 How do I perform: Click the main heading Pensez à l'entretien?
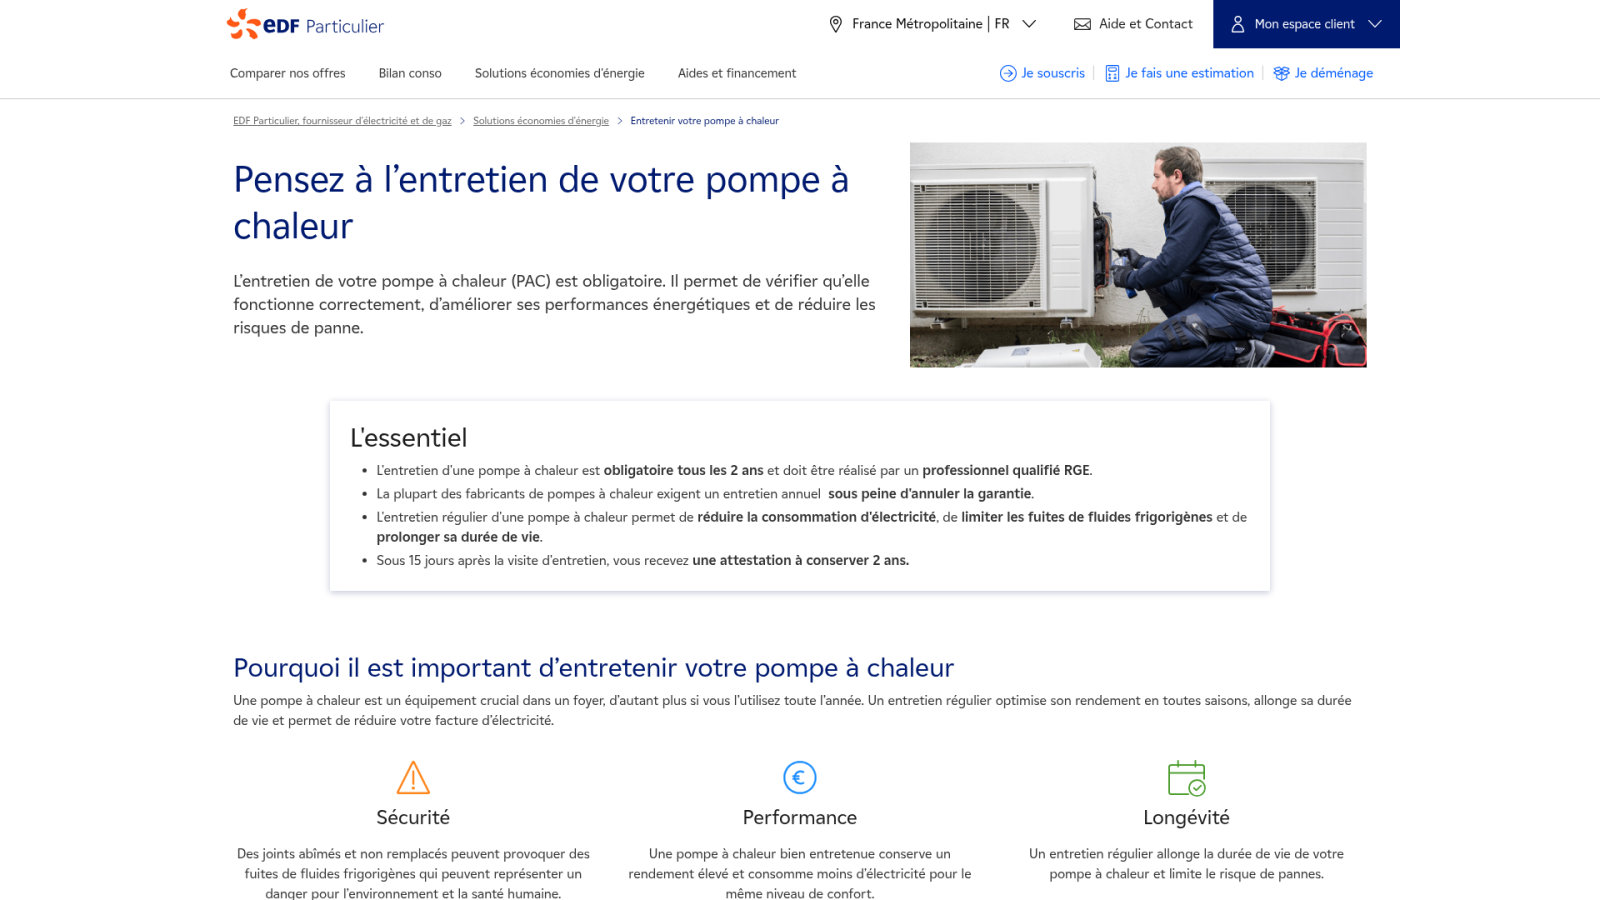click(541, 203)
